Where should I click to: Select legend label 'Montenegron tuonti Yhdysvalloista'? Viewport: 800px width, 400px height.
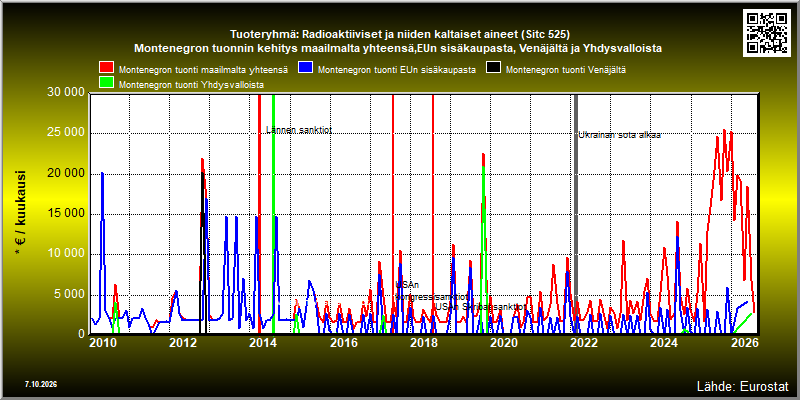191,85
